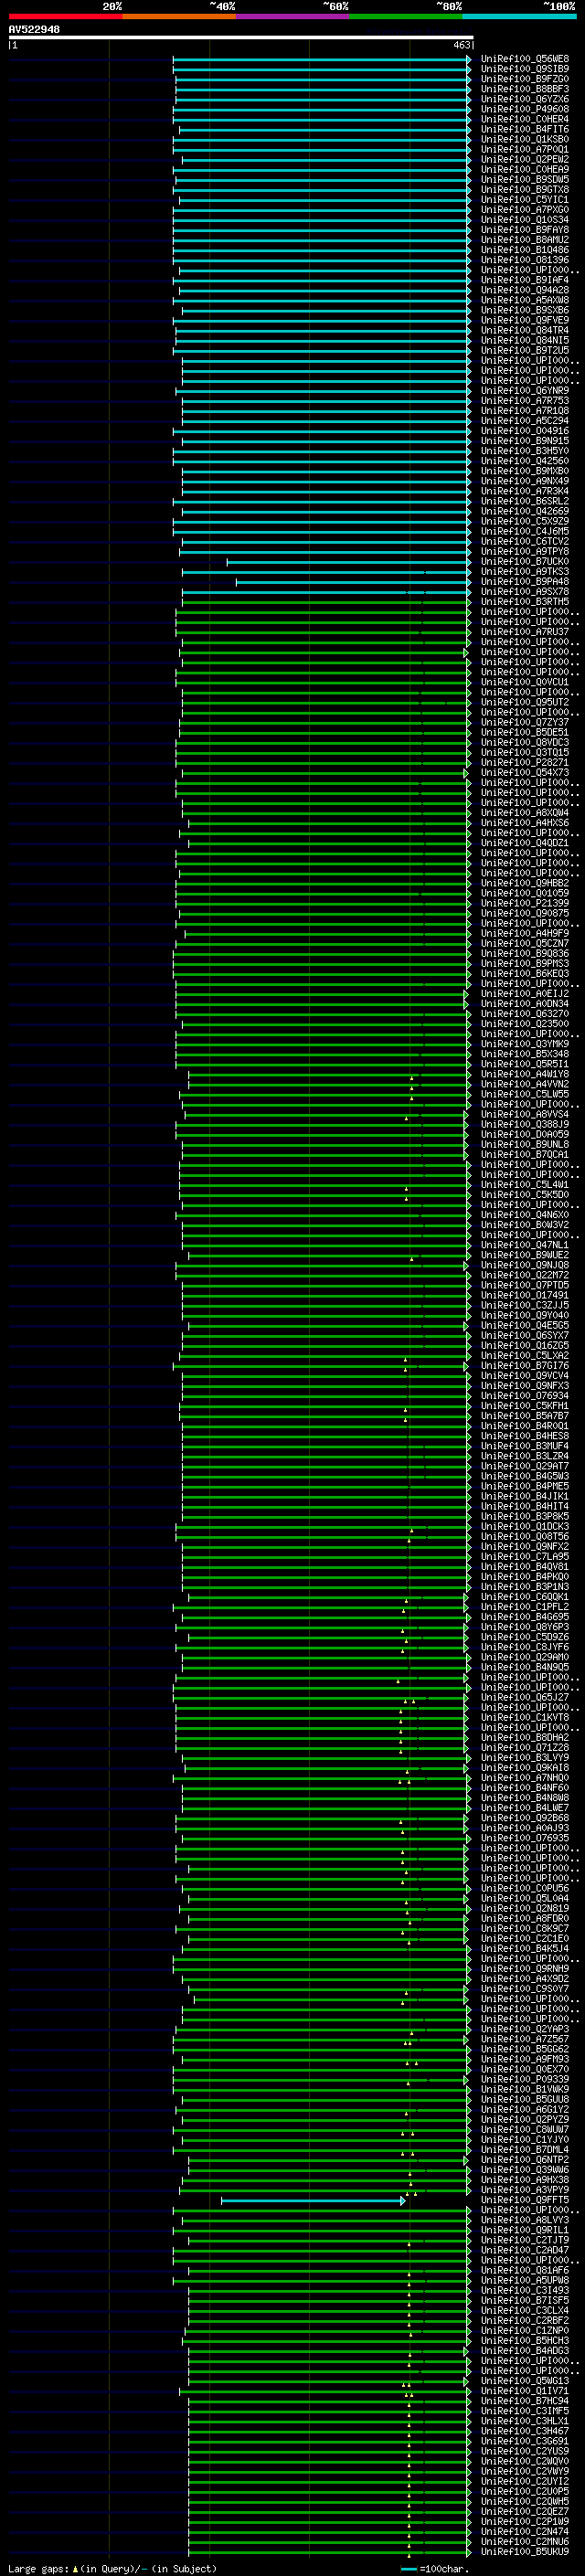The width and height of the screenshot is (585, 2576).
Task: Select the UniRef100_B9UNL8 label
Action: tap(525, 1144)
